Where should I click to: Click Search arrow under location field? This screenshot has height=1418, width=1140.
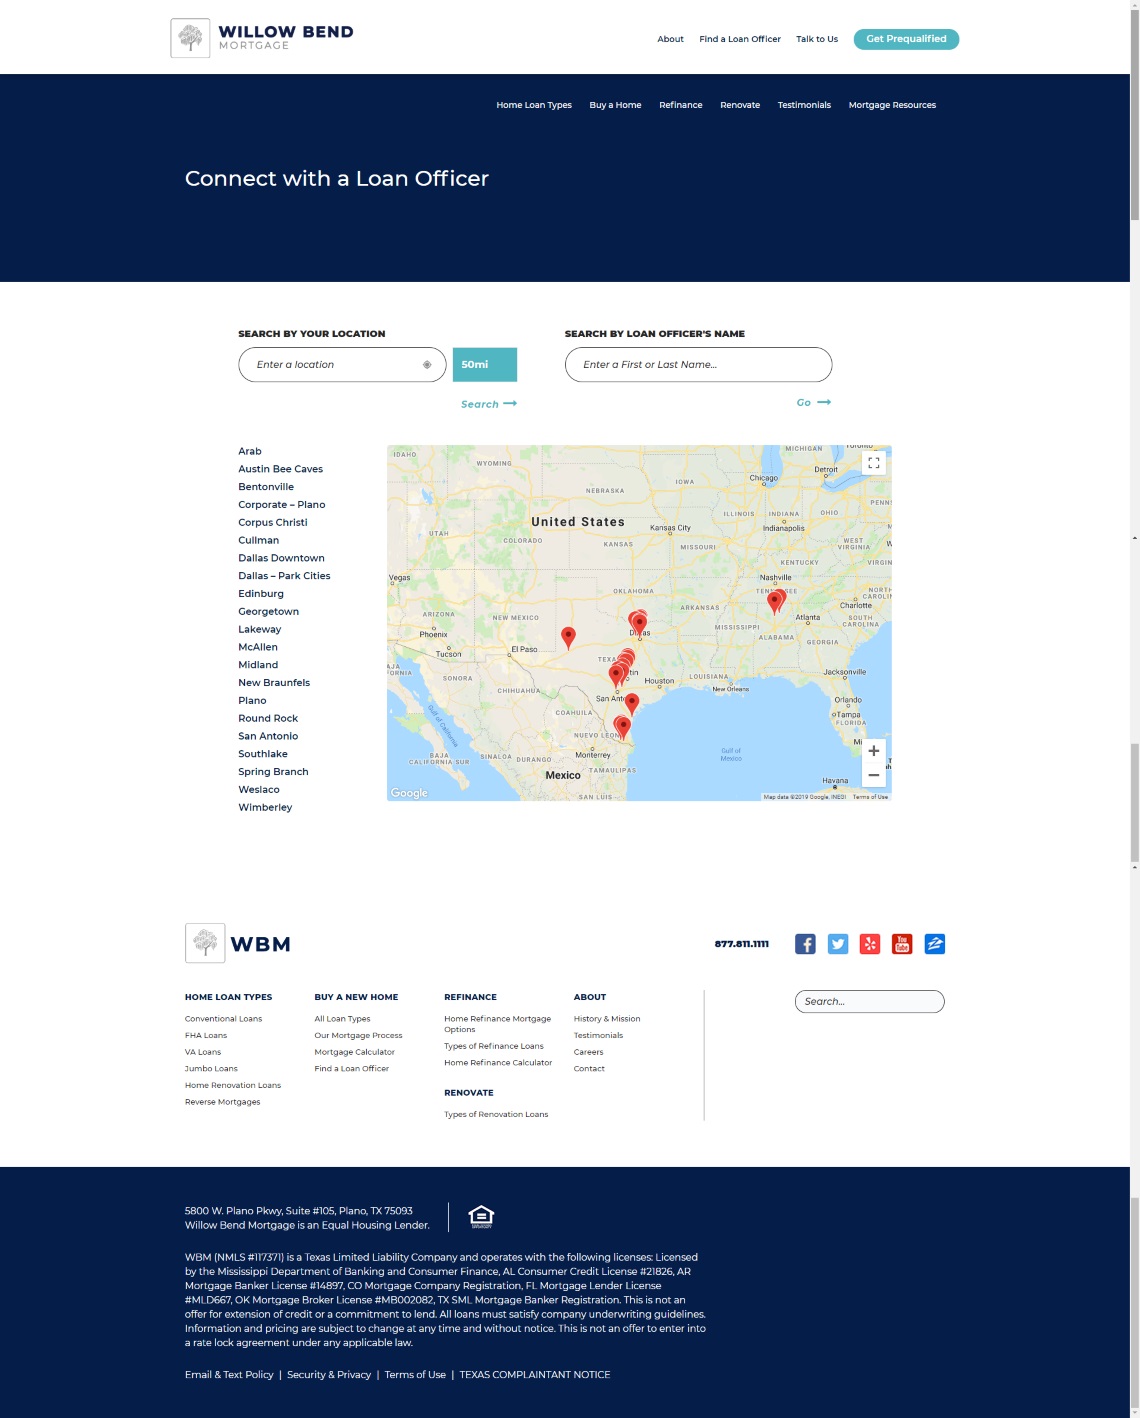(489, 404)
